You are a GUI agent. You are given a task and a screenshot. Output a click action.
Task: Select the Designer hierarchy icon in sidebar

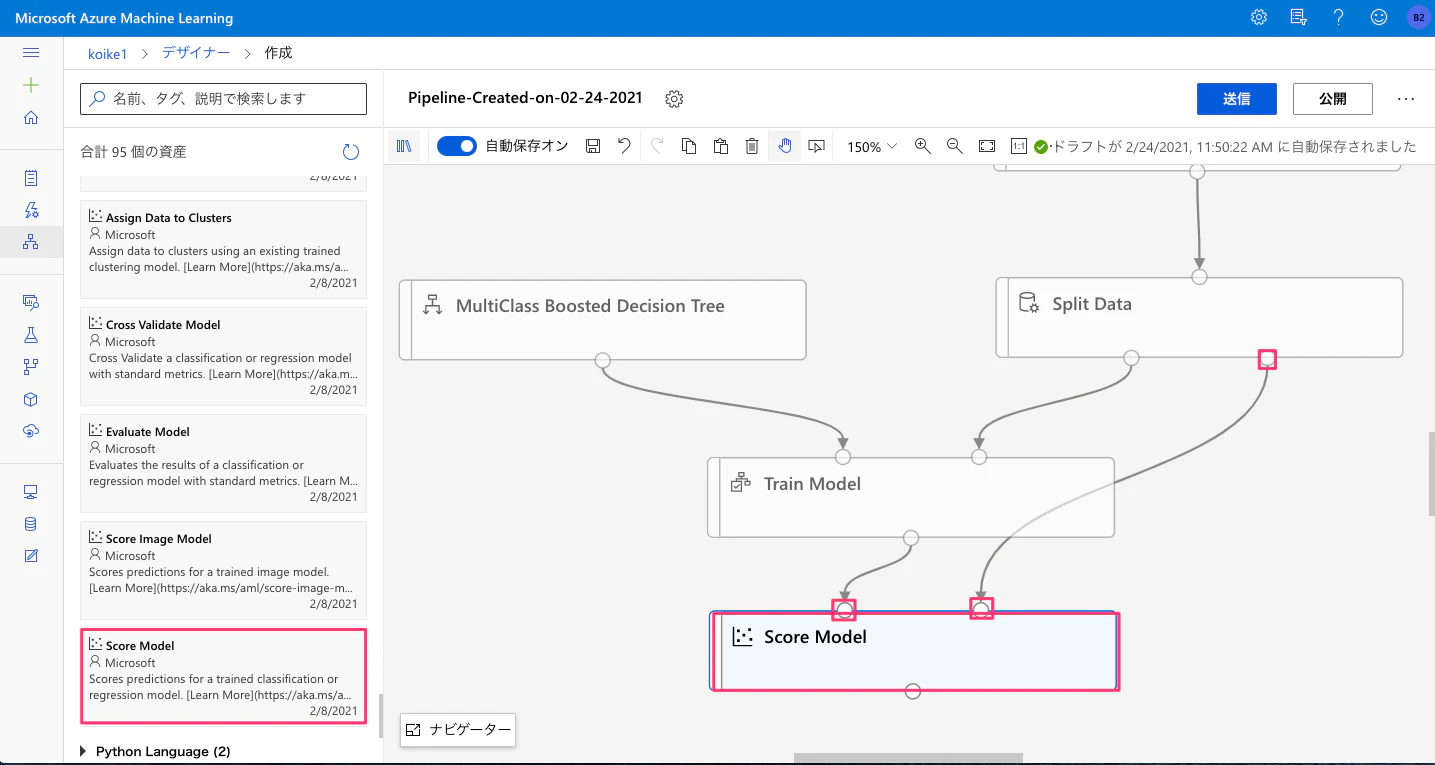click(x=31, y=242)
